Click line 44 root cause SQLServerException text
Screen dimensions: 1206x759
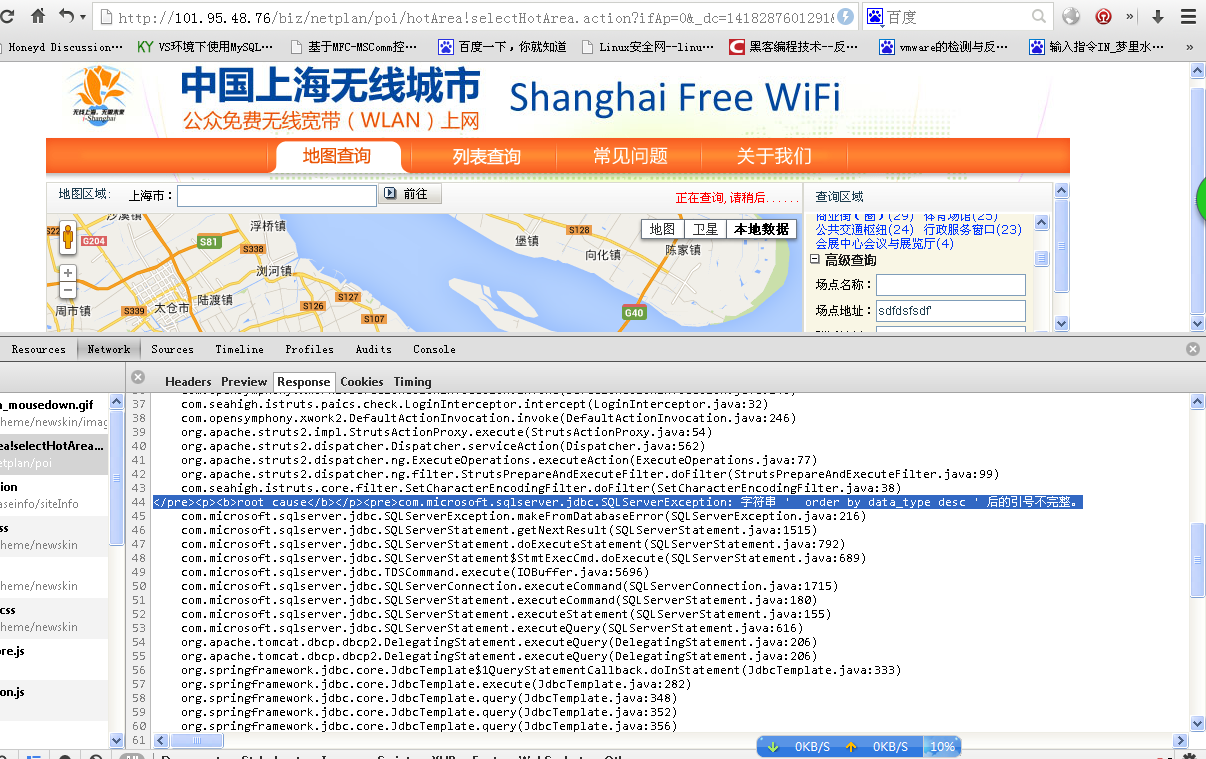(618, 502)
